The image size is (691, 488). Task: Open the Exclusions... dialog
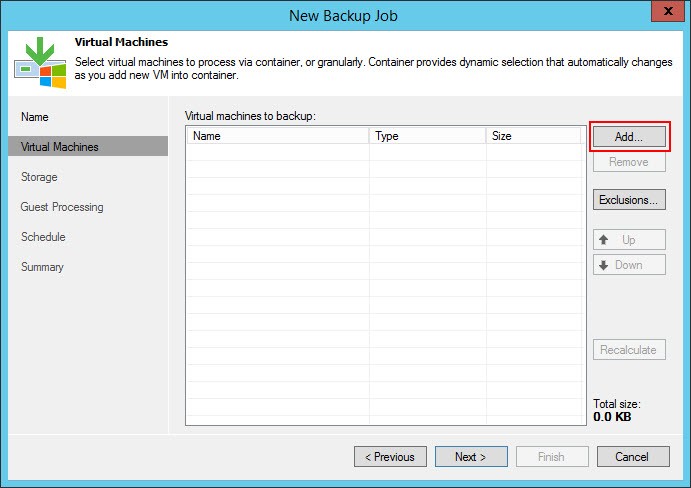coord(629,200)
